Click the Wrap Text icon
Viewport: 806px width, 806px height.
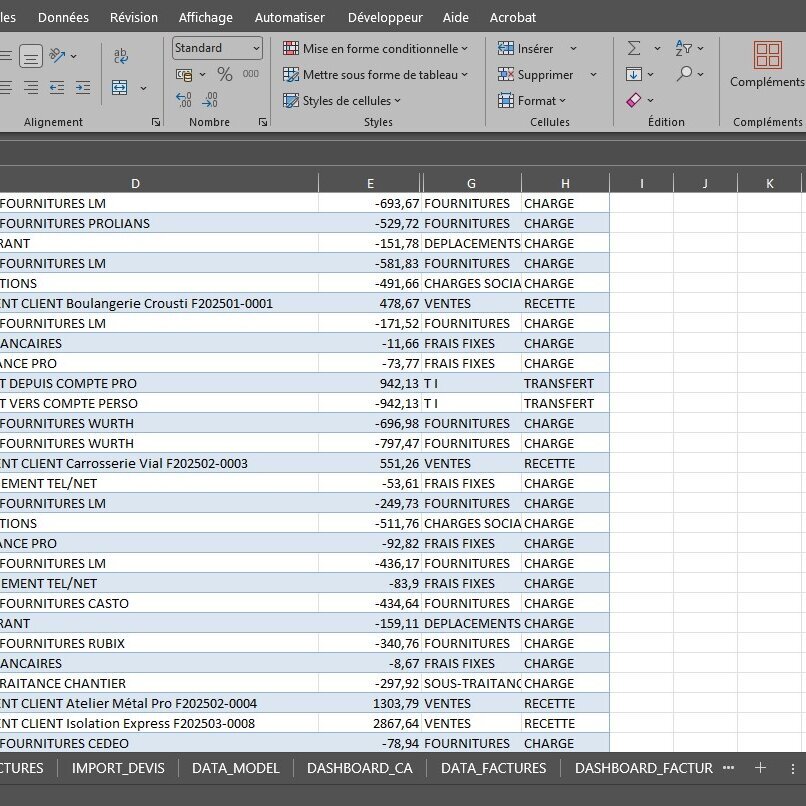(121, 56)
